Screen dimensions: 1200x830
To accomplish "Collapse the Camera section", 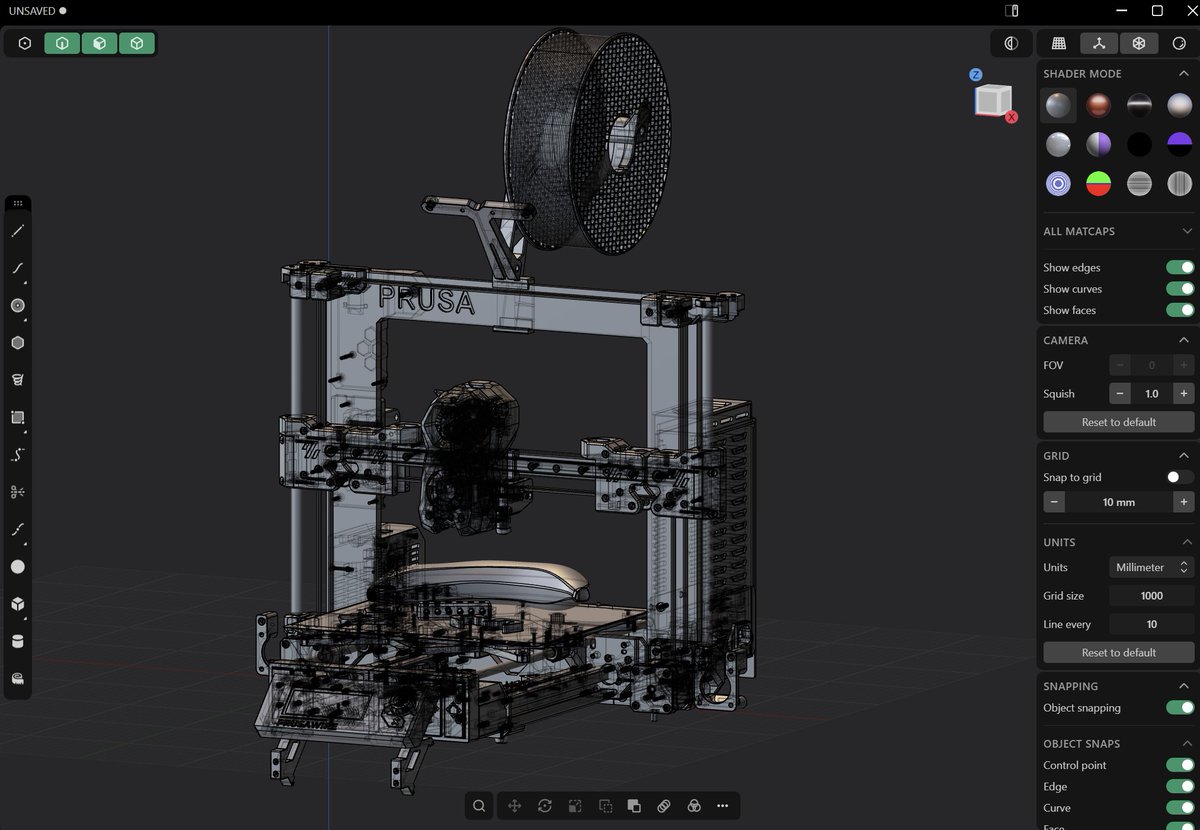I will [x=1186, y=340].
